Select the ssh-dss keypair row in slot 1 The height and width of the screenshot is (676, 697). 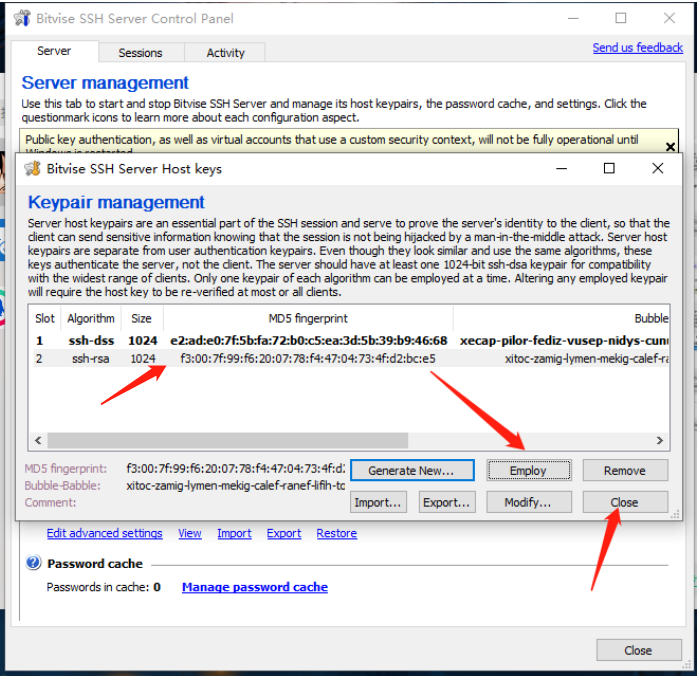pos(349,340)
